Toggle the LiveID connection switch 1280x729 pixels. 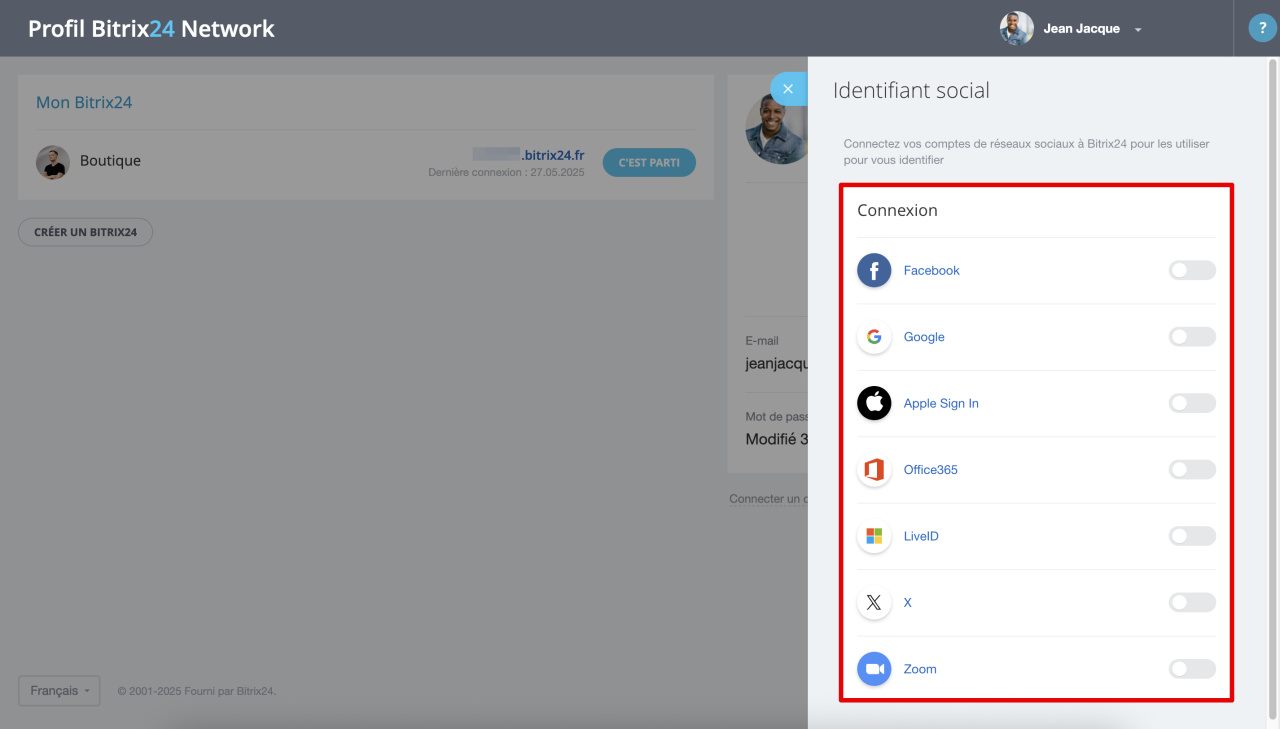tap(1192, 536)
